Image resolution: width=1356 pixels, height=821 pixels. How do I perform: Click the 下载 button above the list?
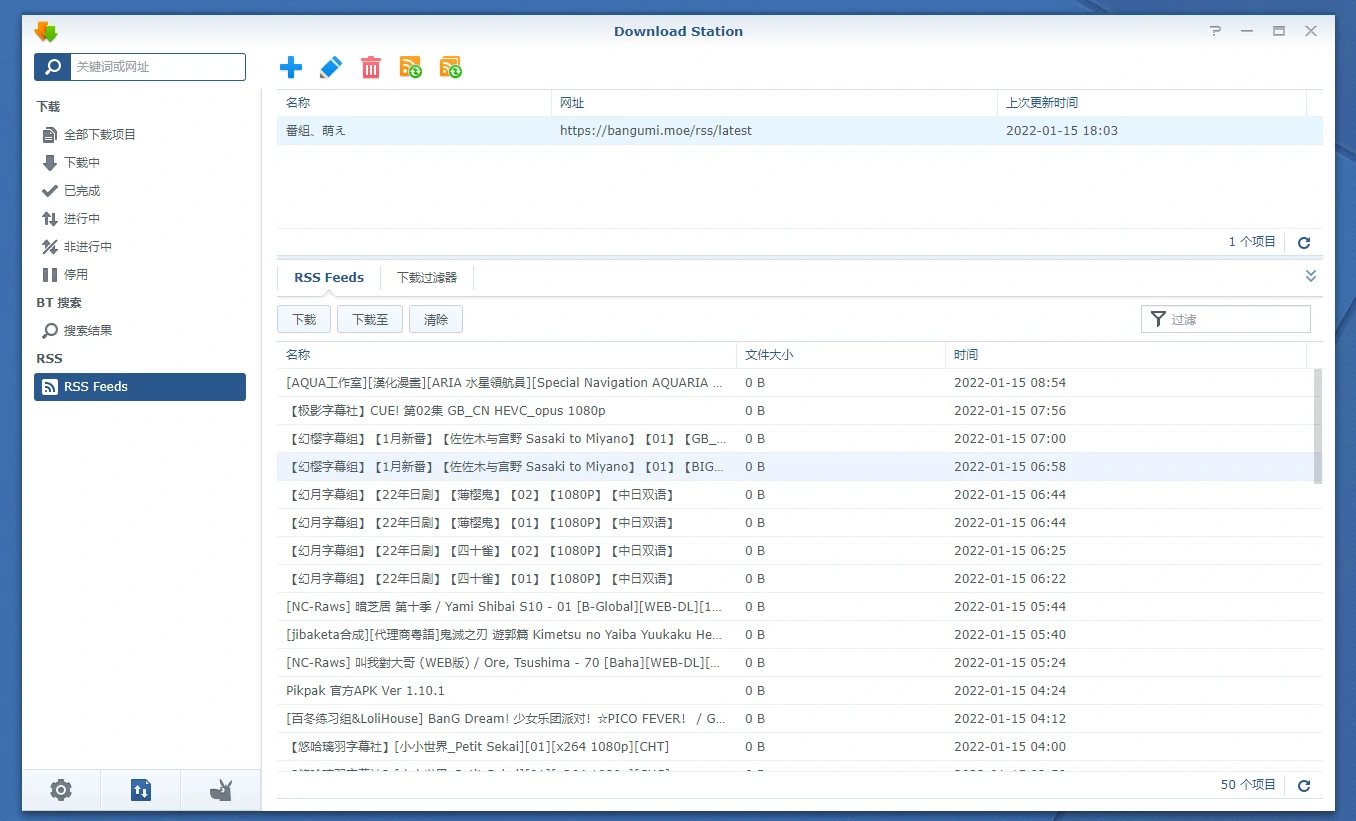click(x=304, y=319)
